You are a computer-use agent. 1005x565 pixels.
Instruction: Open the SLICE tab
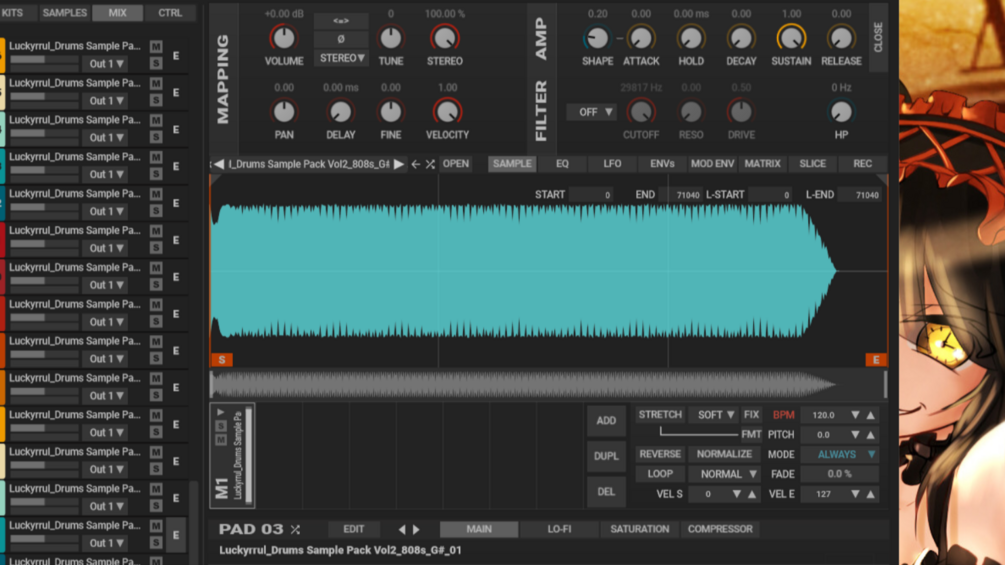[812, 164]
